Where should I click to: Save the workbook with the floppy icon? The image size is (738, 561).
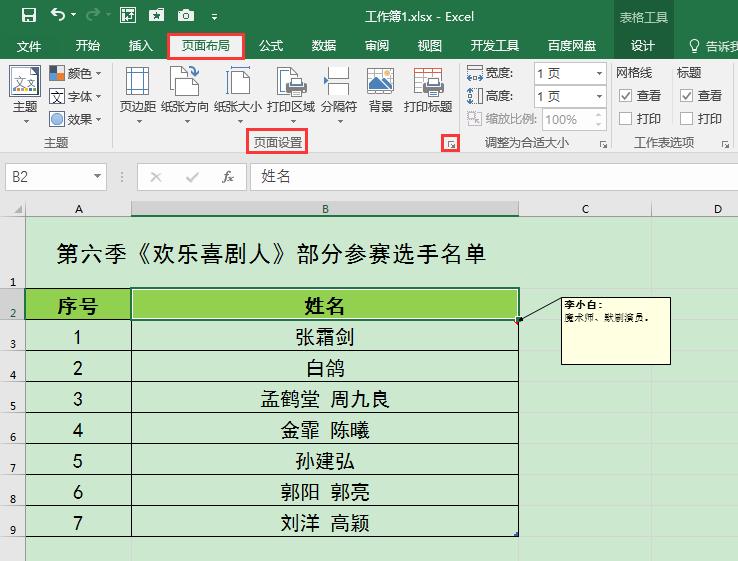tap(29, 16)
